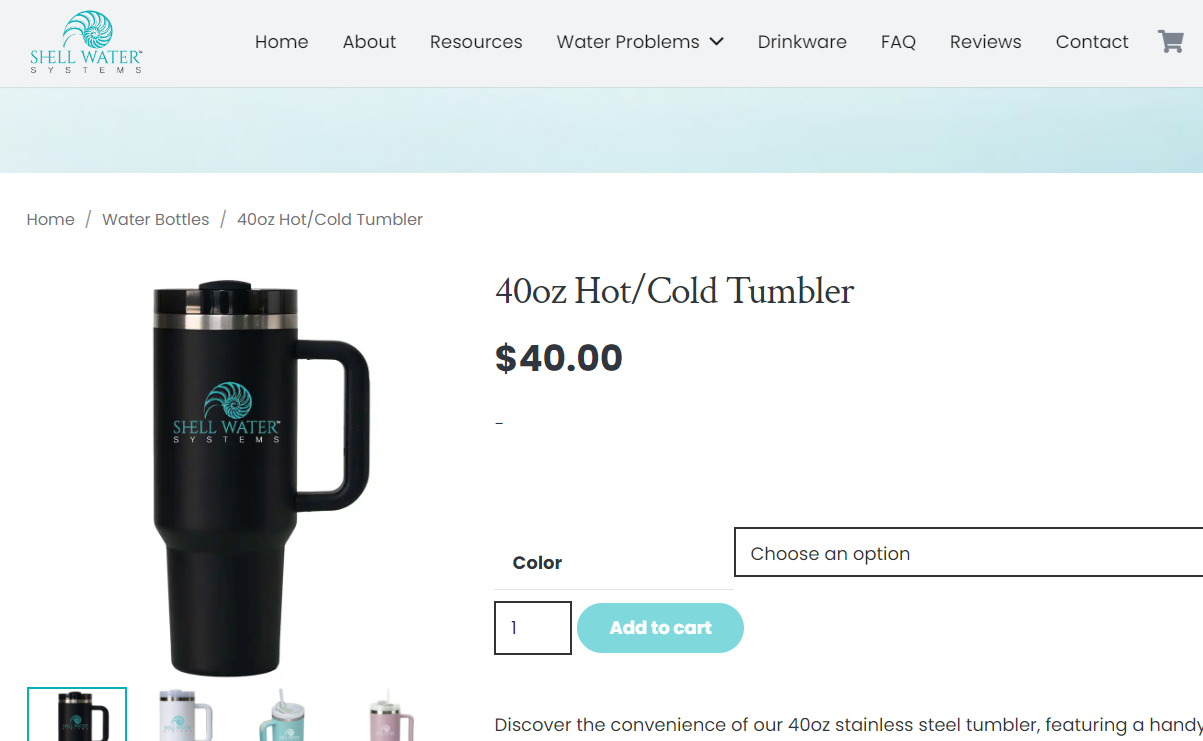
Task: Open the shopping cart icon
Action: coord(1170,41)
